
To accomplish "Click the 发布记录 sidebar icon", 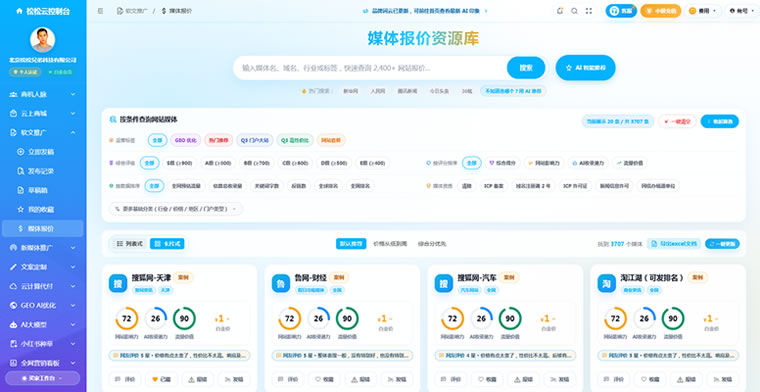I will pyautogui.click(x=20, y=171).
